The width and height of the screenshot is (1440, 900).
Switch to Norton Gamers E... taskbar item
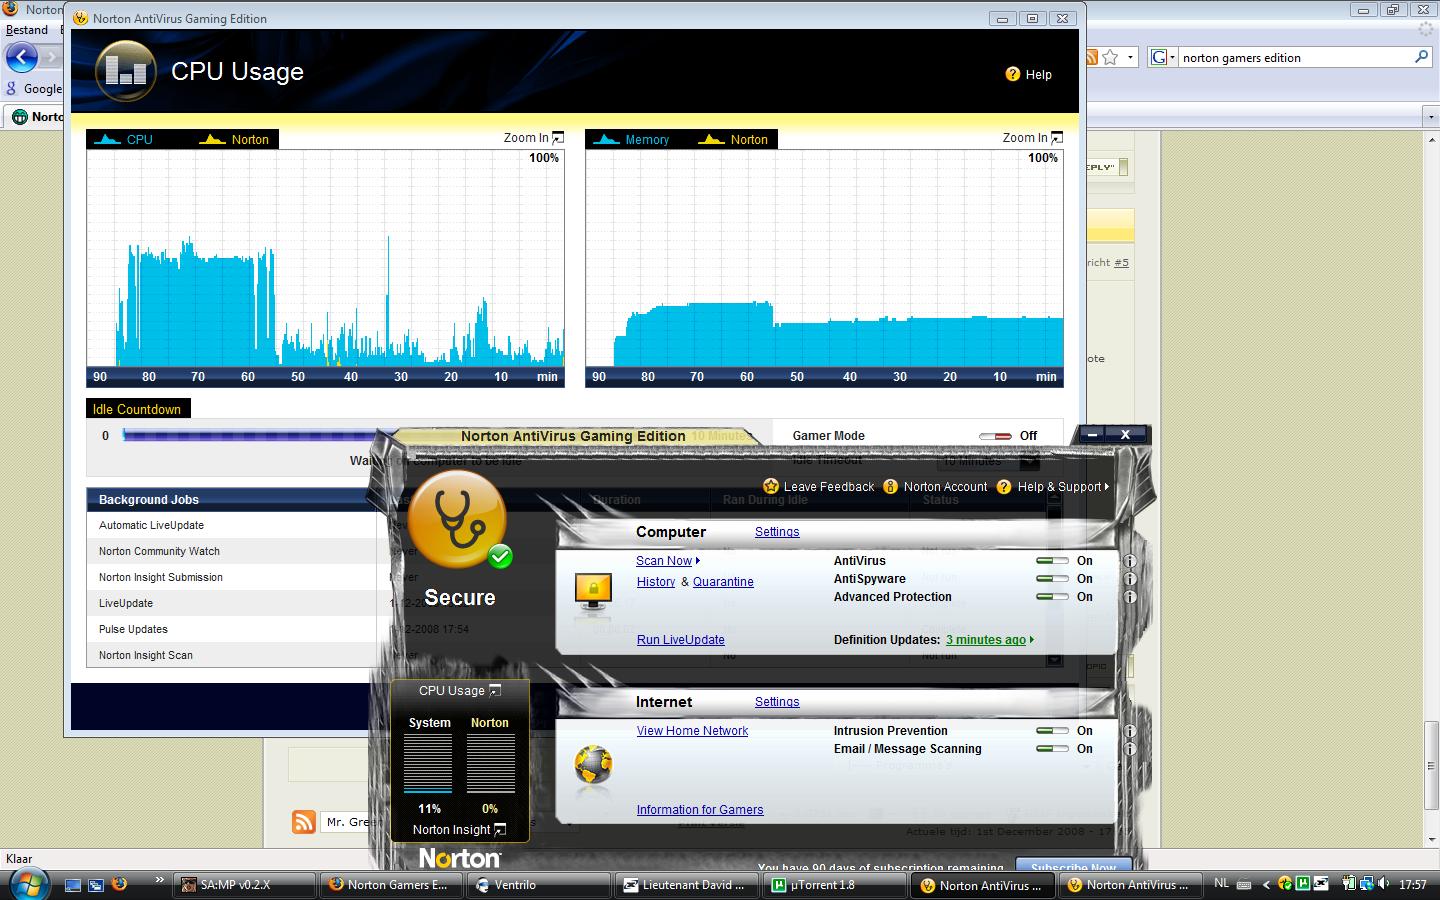[393, 885]
